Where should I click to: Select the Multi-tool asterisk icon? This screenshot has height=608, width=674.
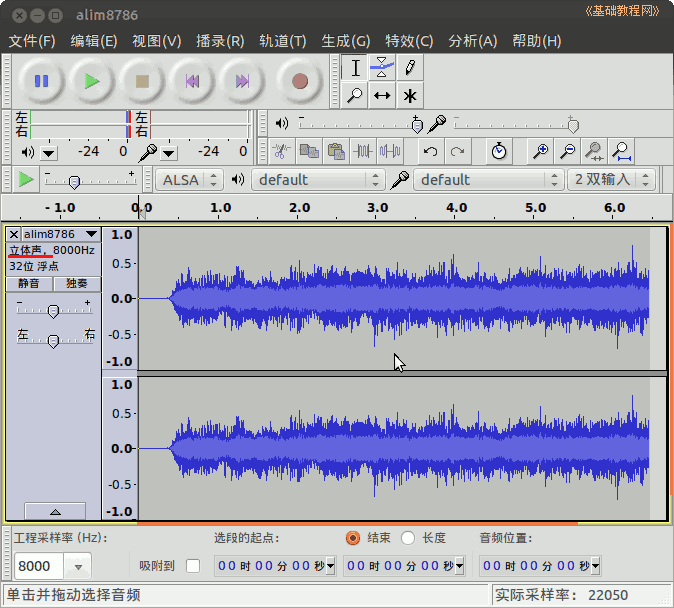click(x=409, y=95)
